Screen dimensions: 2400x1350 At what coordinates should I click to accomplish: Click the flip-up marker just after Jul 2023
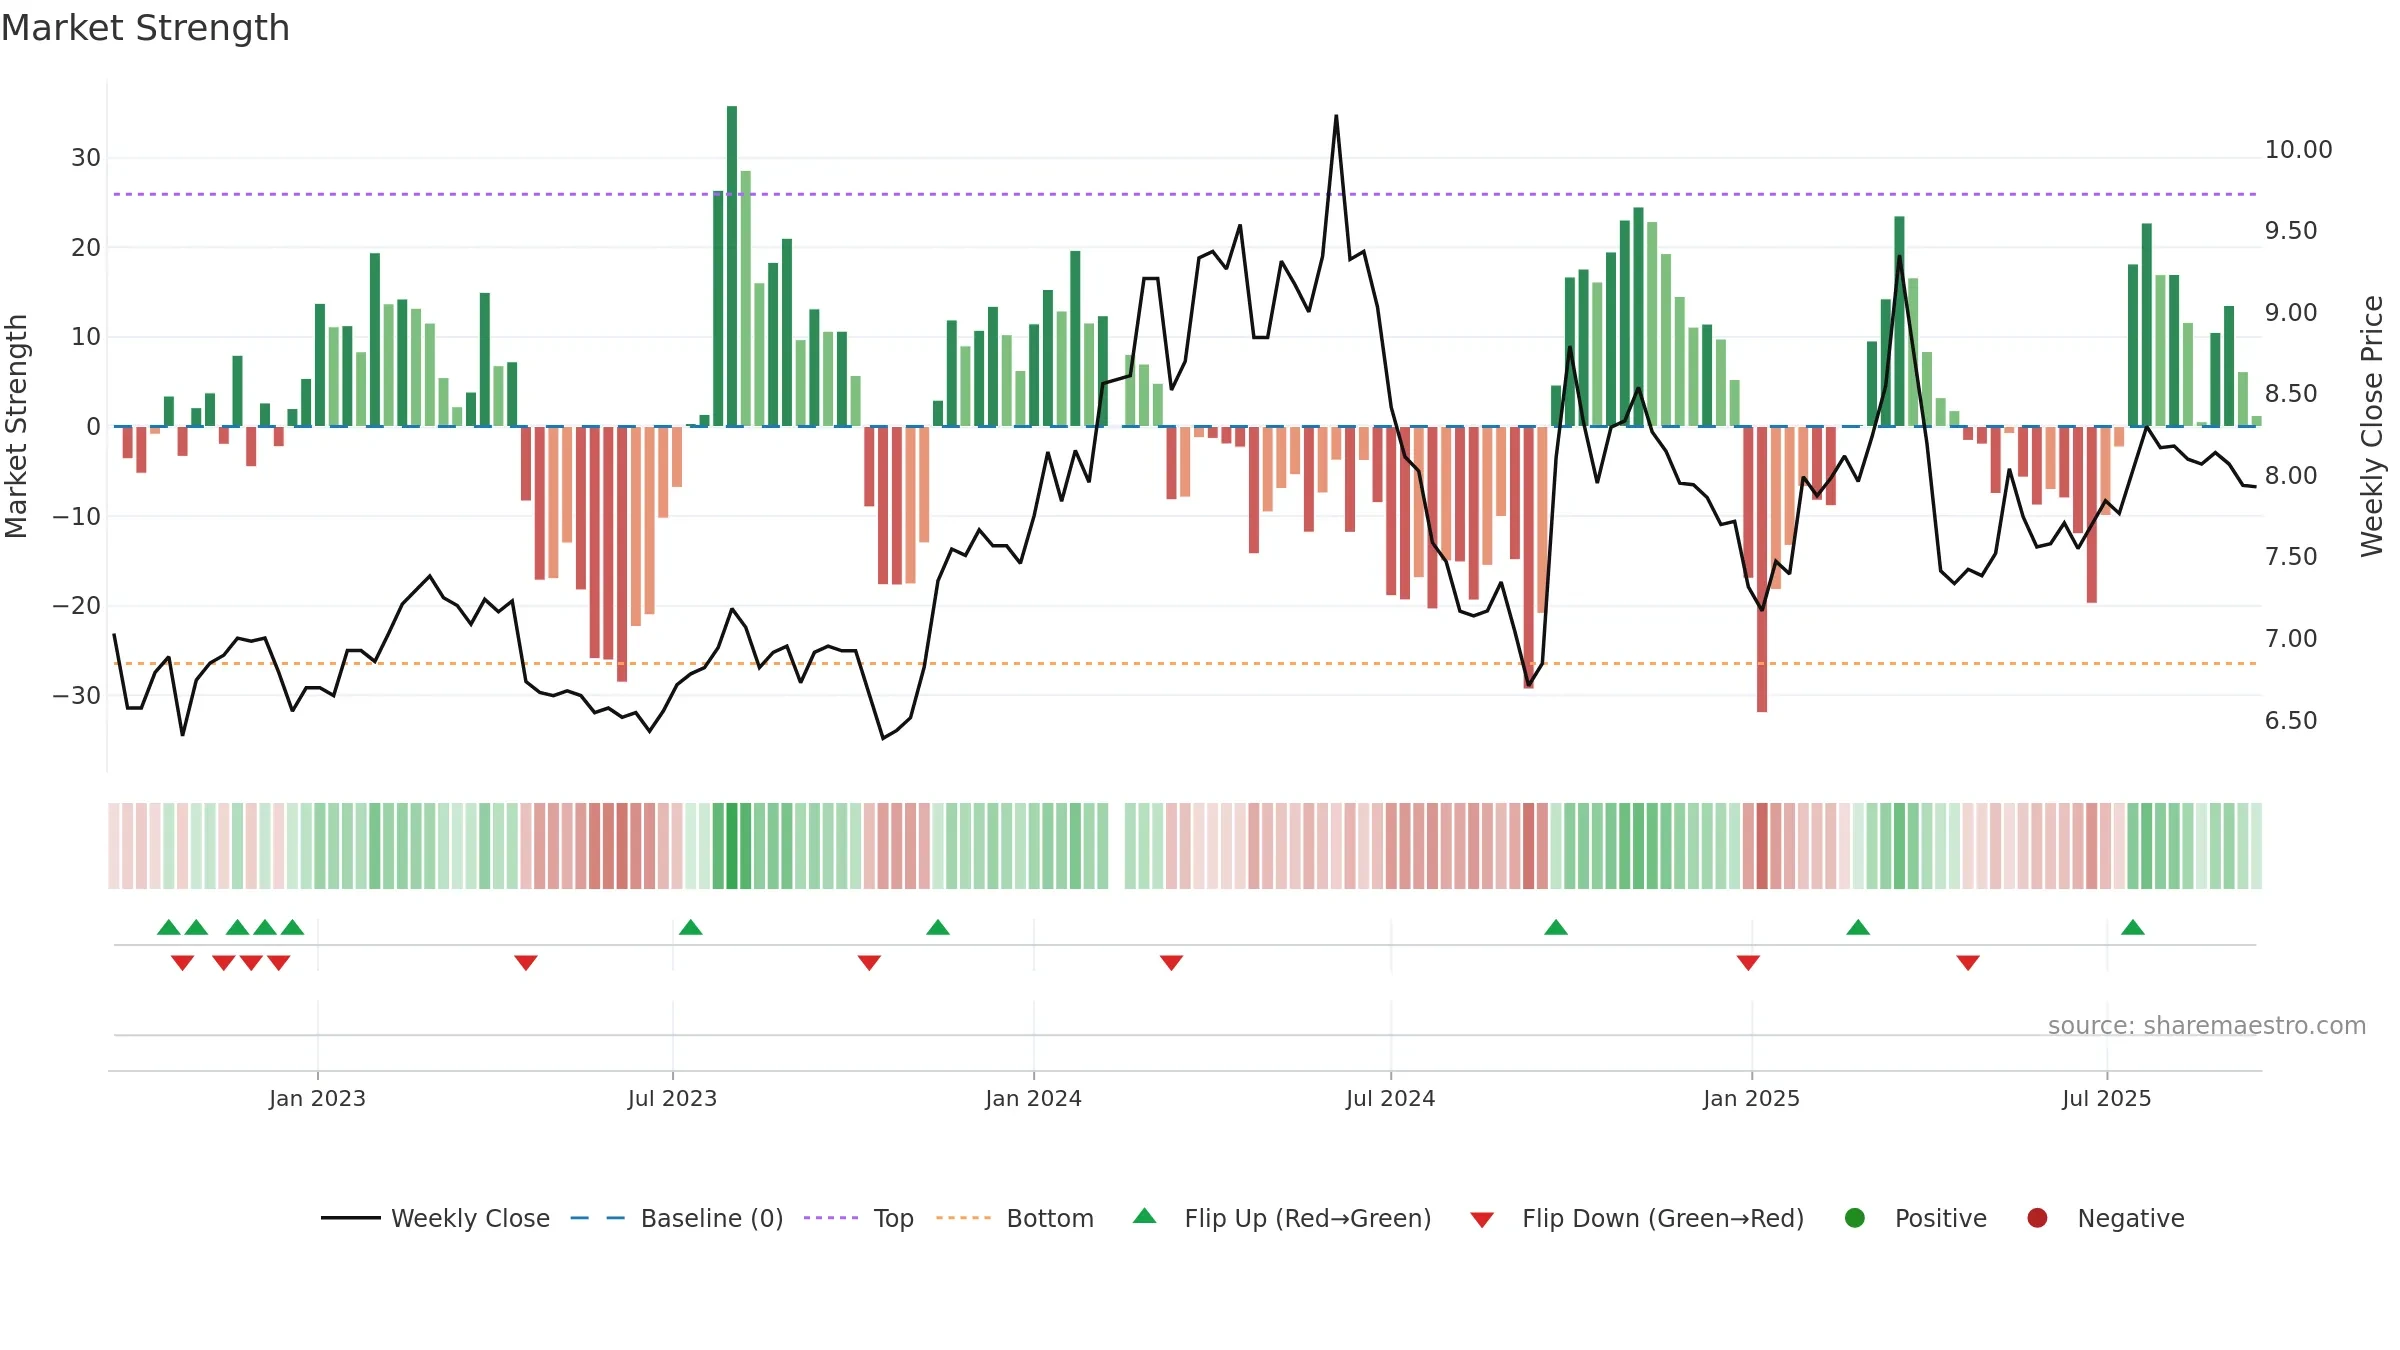point(691,927)
